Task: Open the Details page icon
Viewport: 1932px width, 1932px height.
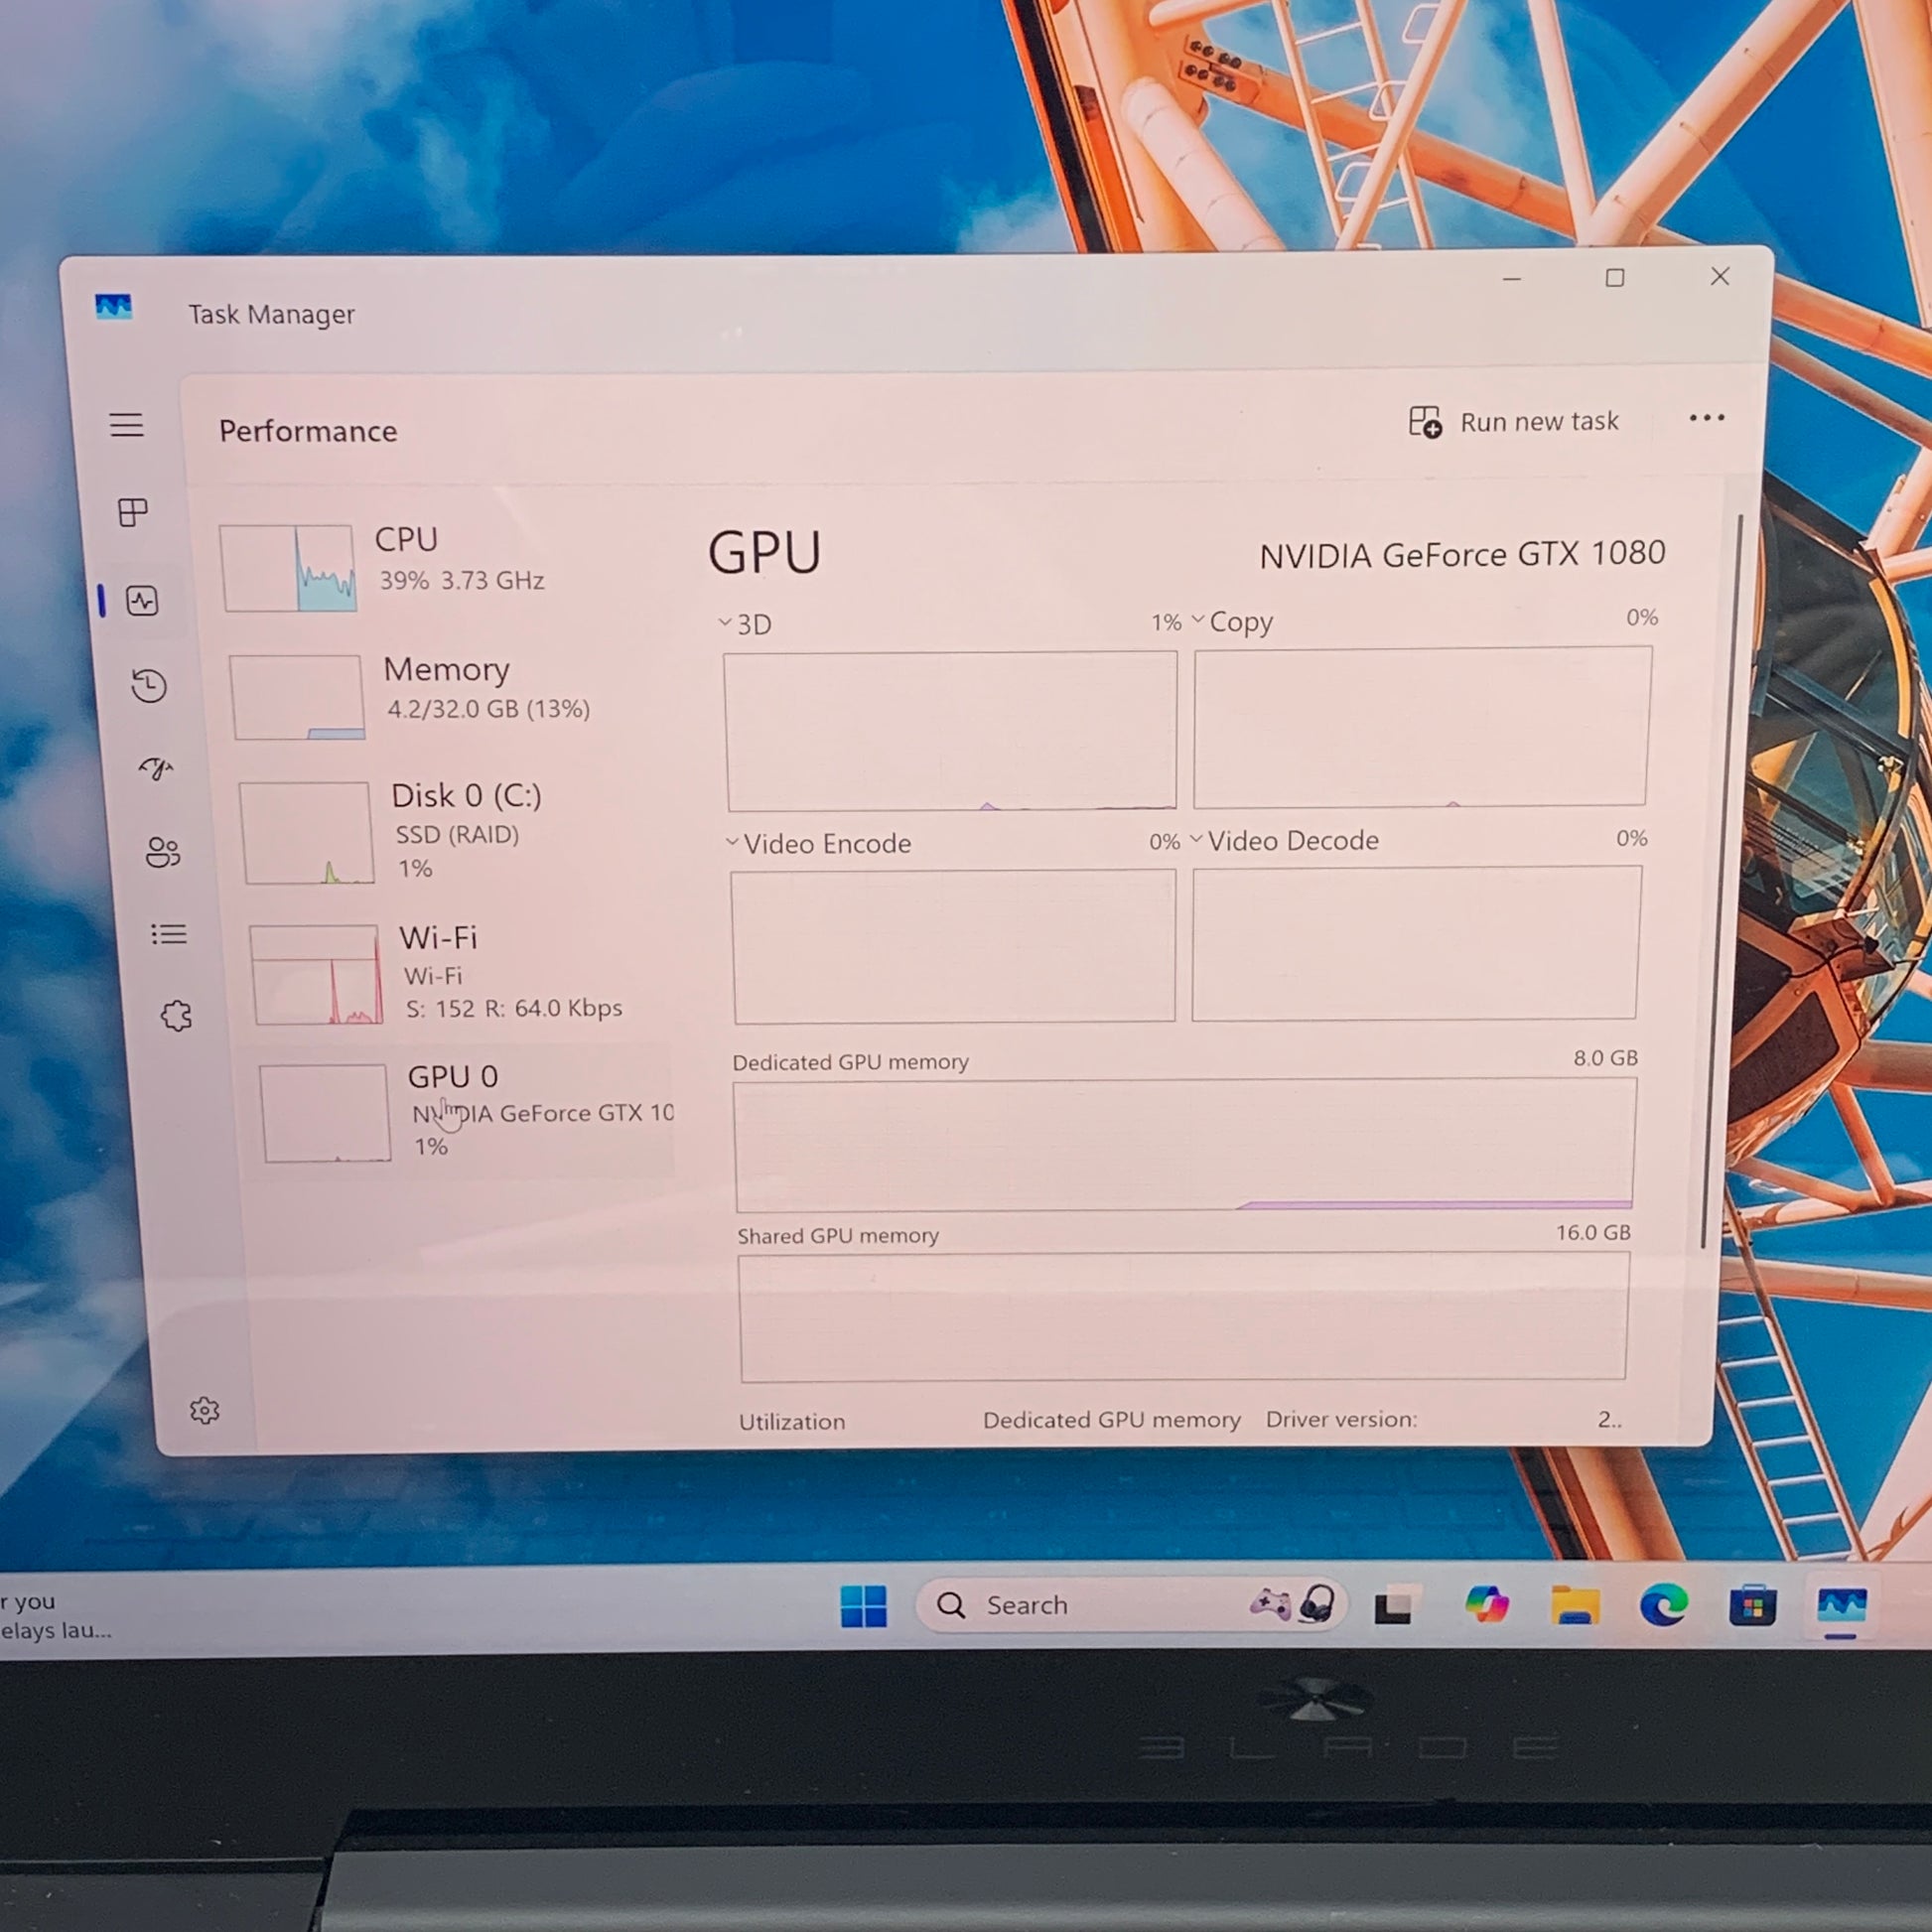Action: (168, 934)
